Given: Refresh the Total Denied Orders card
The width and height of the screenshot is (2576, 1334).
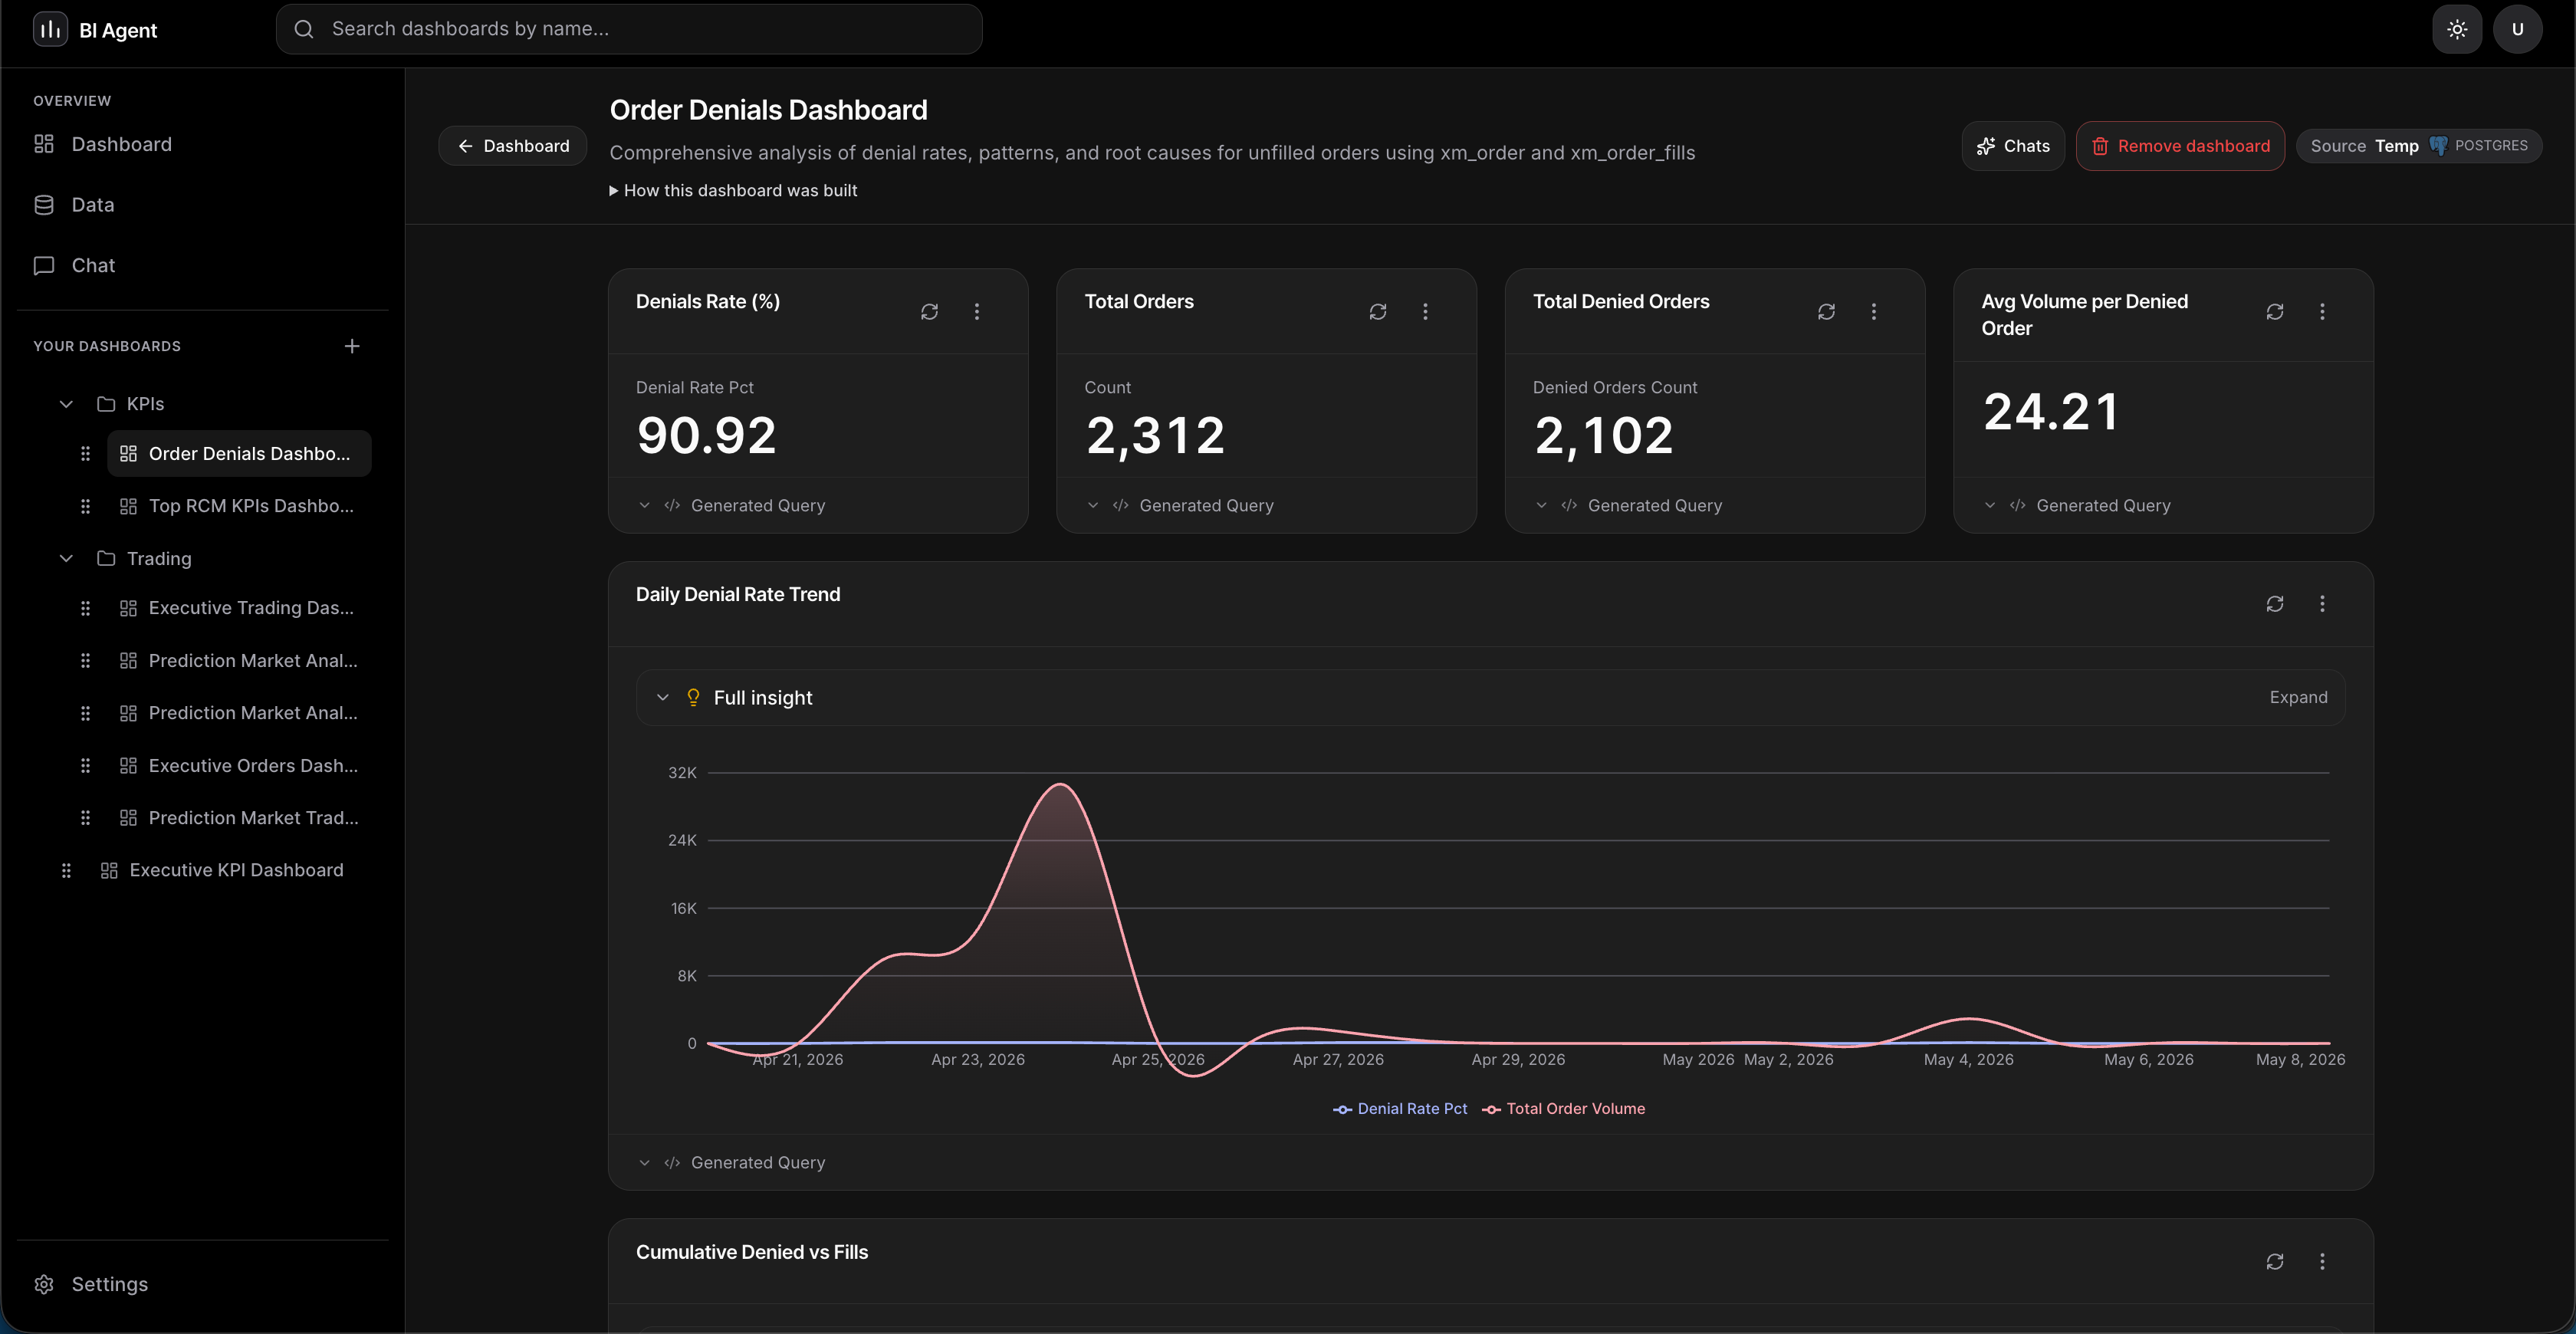Looking at the screenshot, I should pos(1826,312).
